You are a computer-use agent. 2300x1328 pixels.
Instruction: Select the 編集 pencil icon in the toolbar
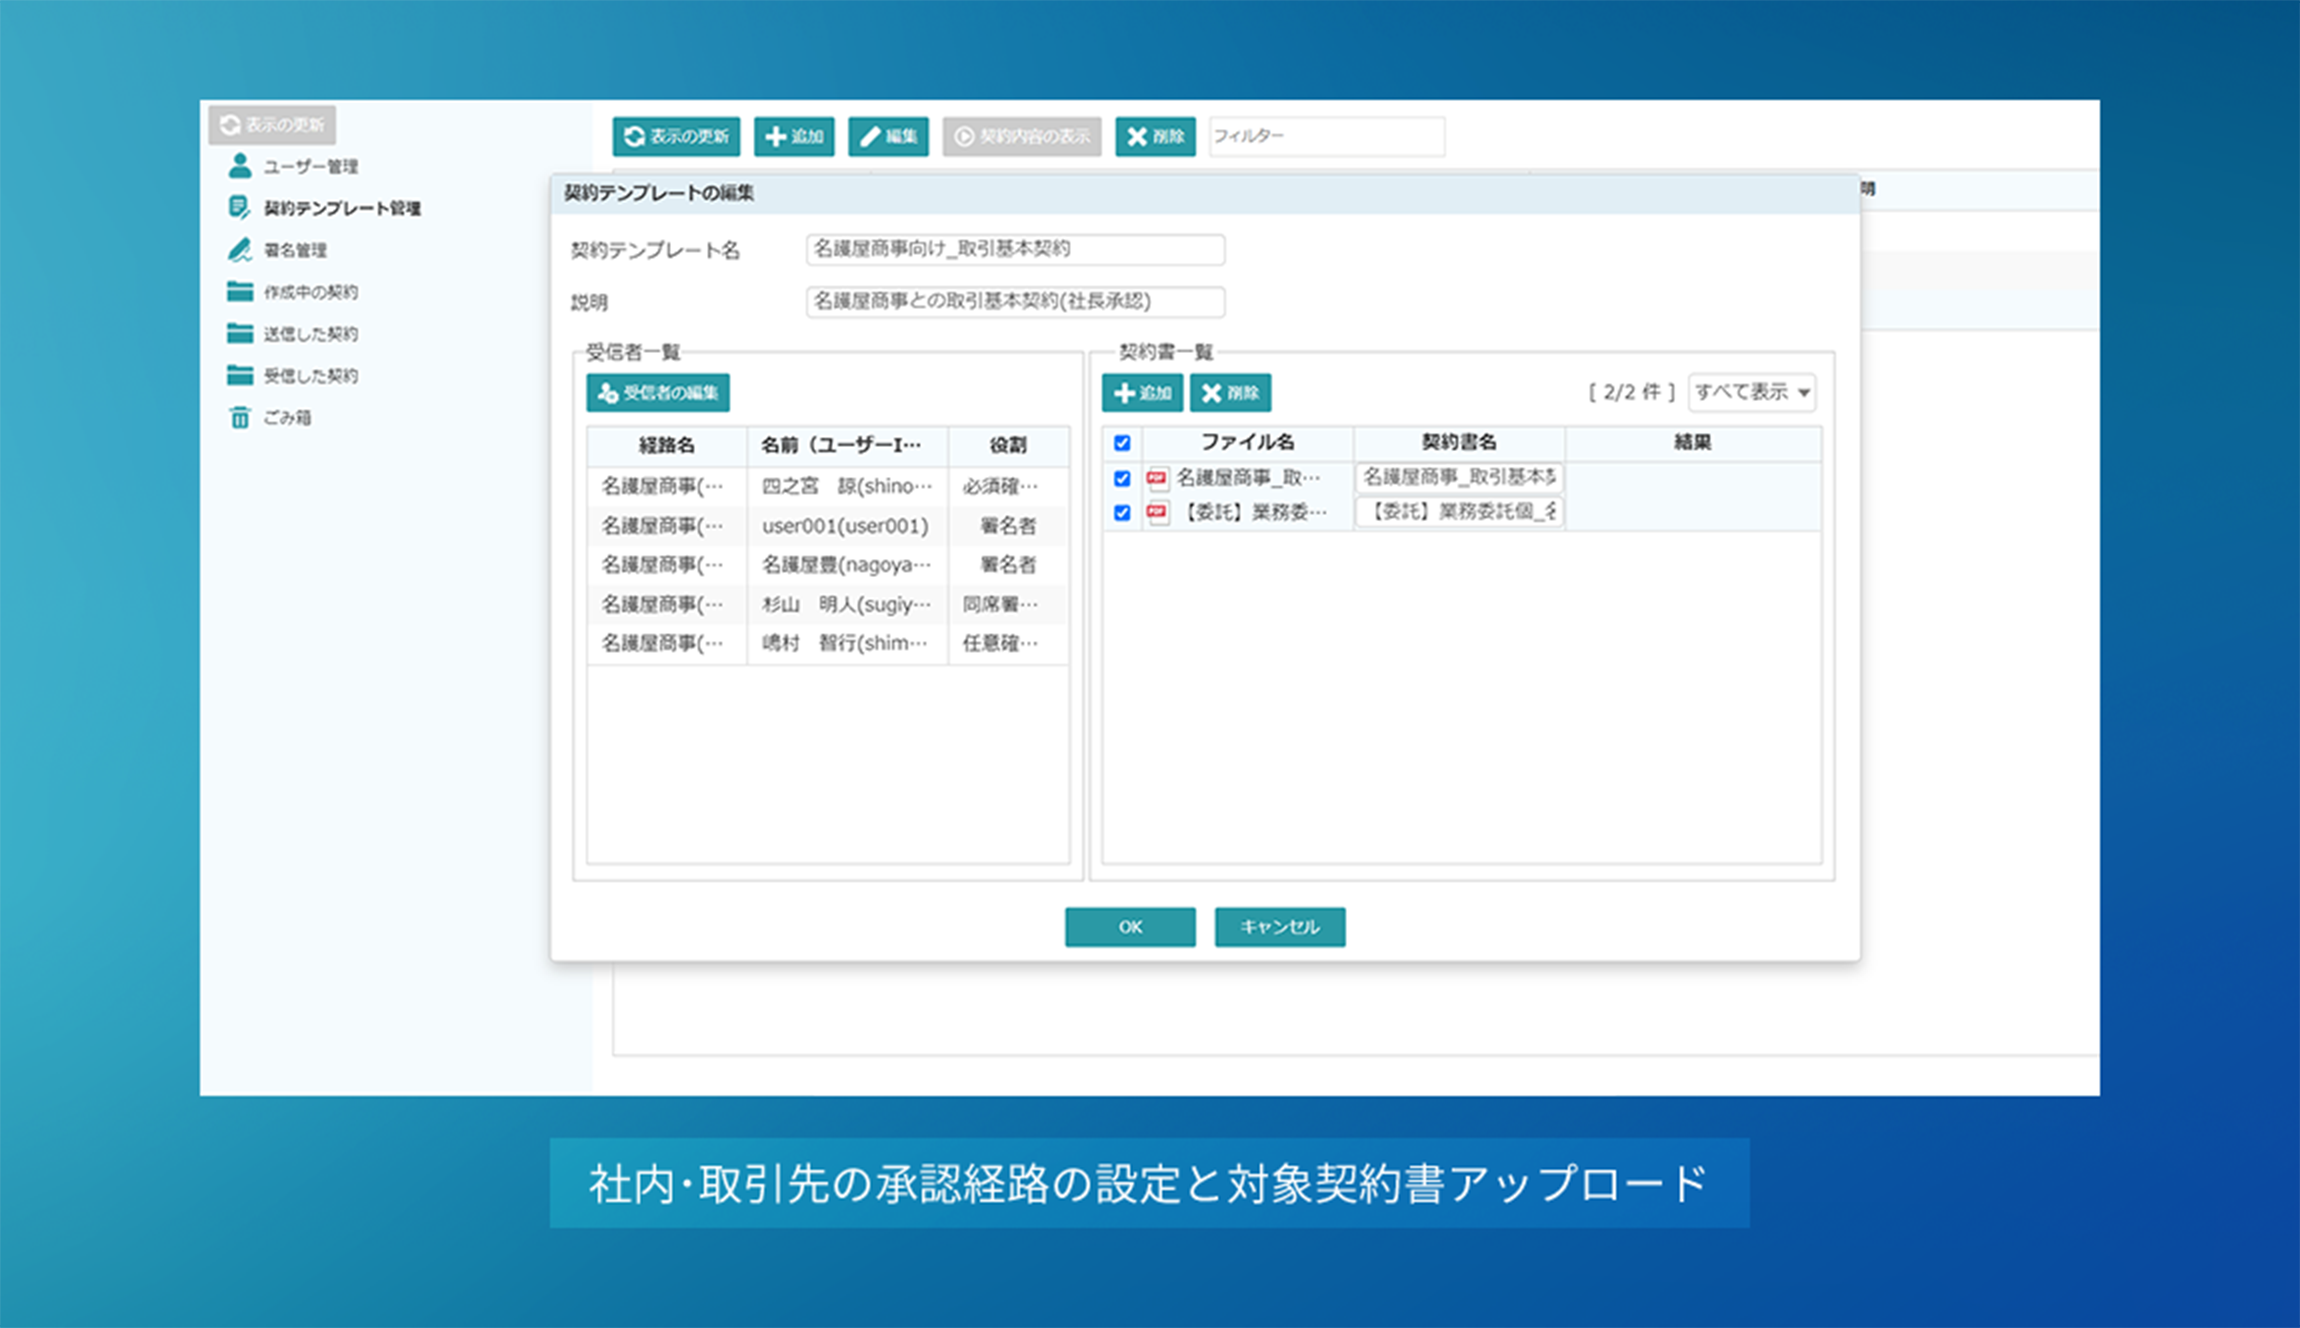(869, 137)
